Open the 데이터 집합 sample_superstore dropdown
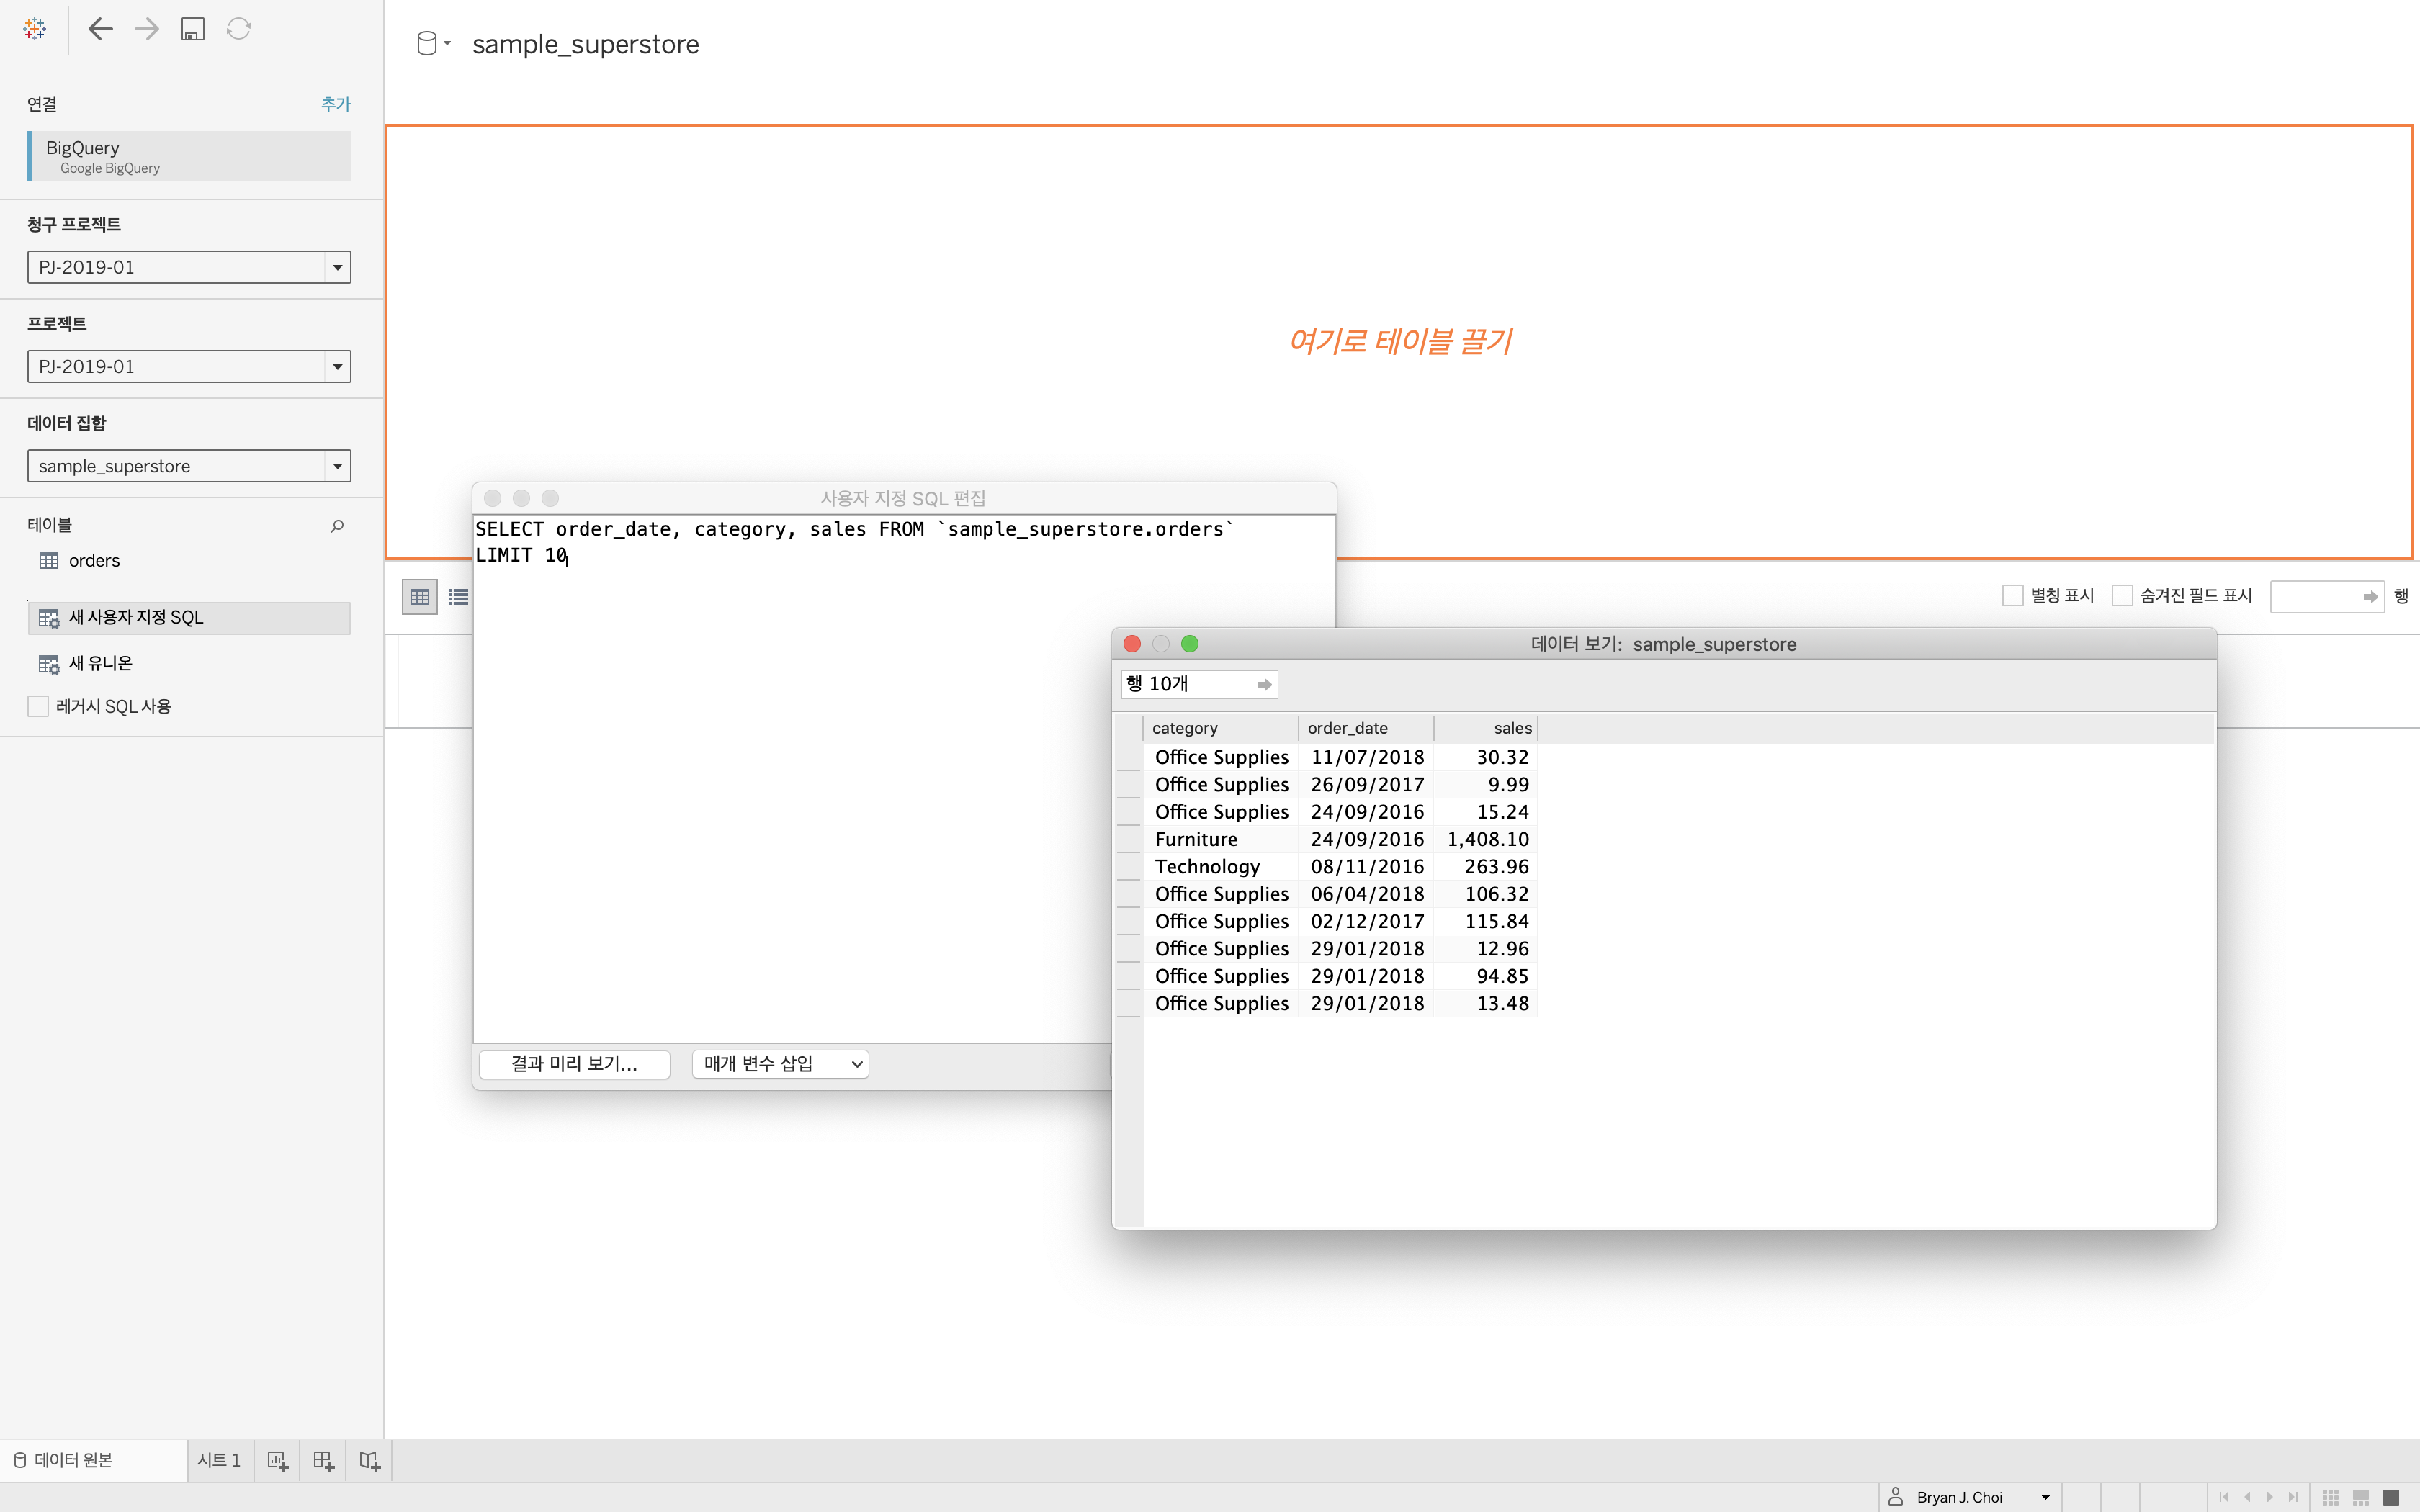 (x=337, y=466)
